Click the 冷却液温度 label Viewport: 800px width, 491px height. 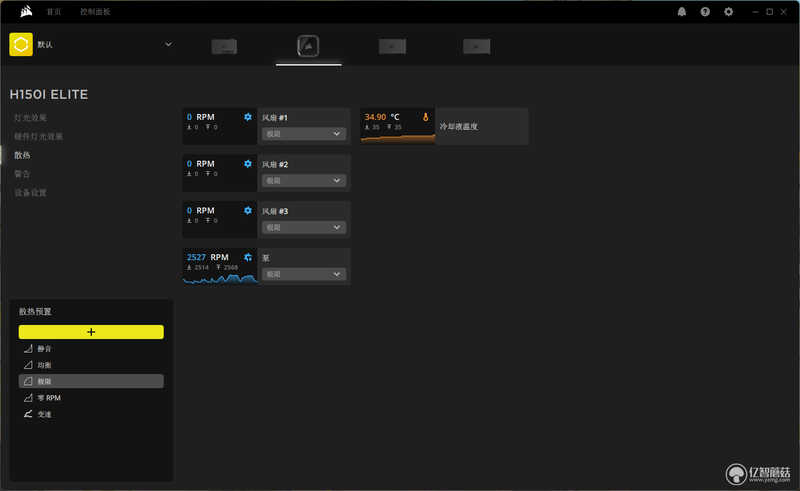pyautogui.click(x=459, y=127)
